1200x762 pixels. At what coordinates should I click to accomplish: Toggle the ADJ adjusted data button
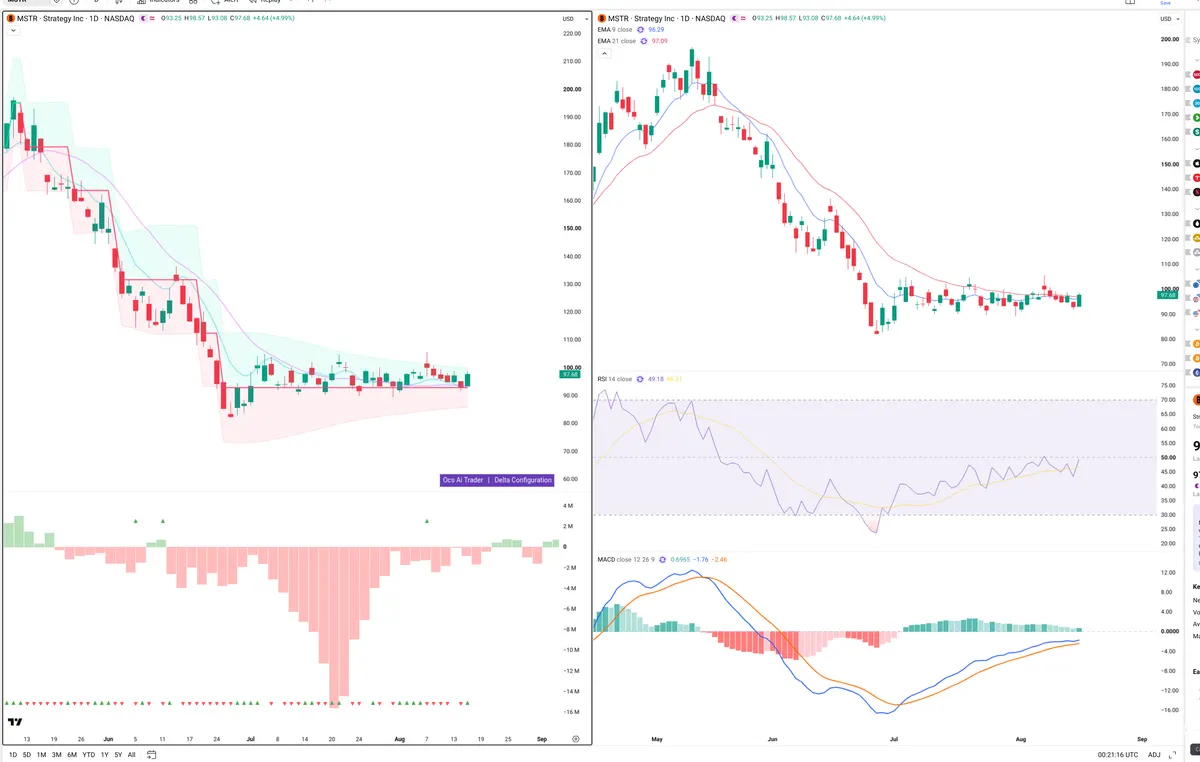point(1154,755)
